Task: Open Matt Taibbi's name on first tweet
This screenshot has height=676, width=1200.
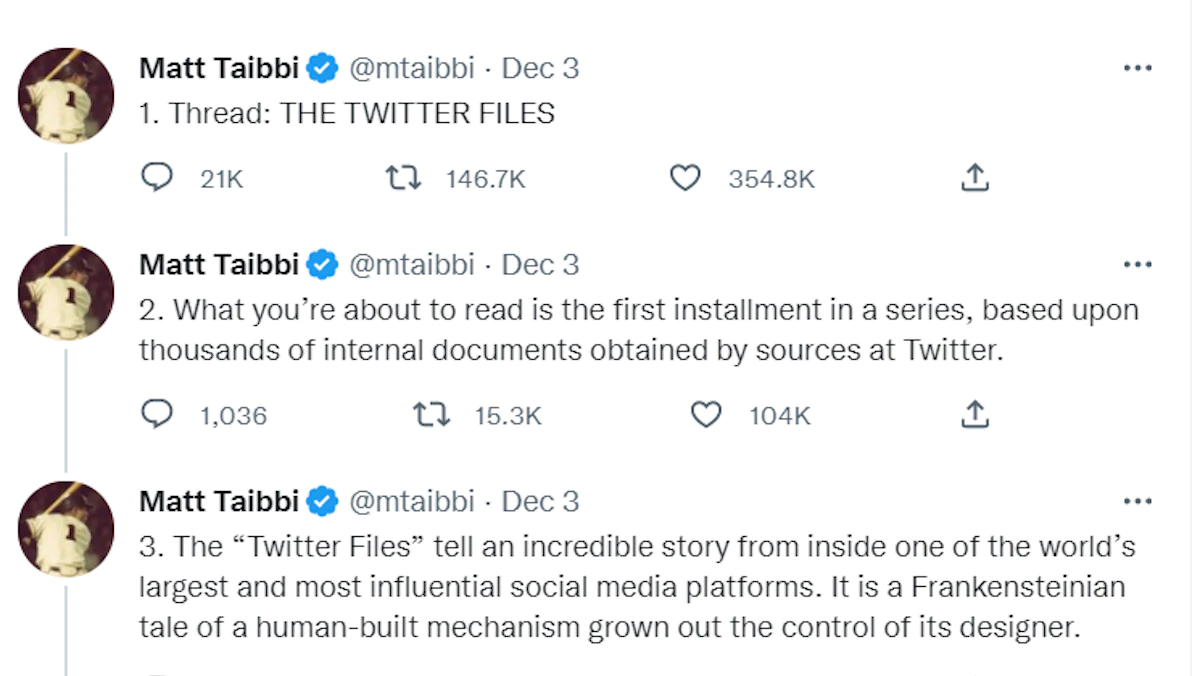Action: coord(219,69)
